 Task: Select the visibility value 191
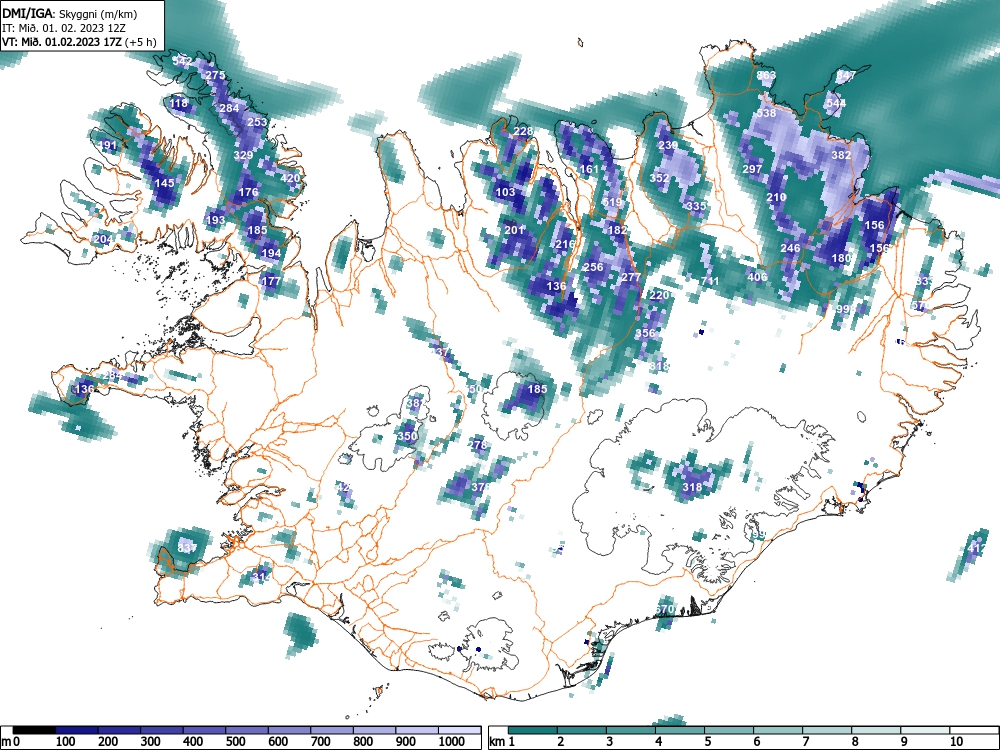point(108,145)
